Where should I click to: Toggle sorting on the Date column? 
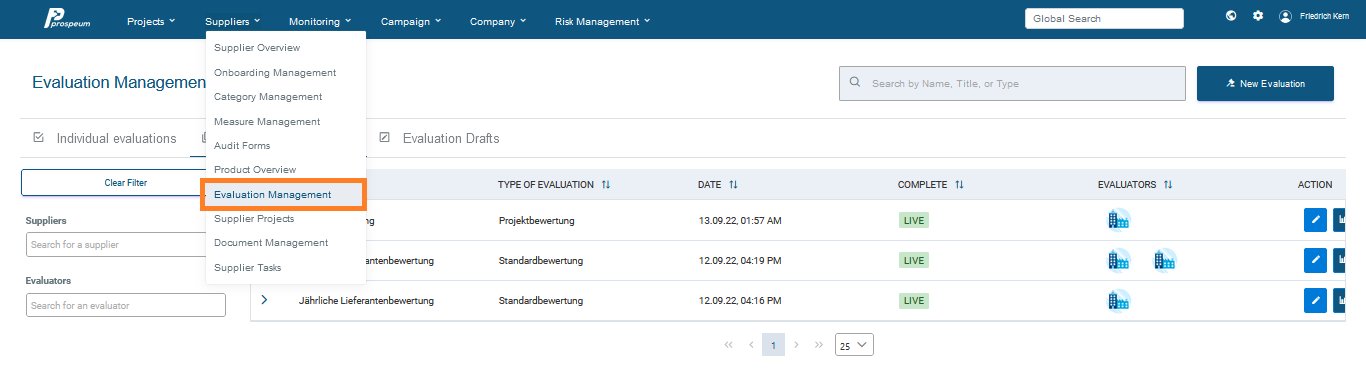click(x=733, y=185)
